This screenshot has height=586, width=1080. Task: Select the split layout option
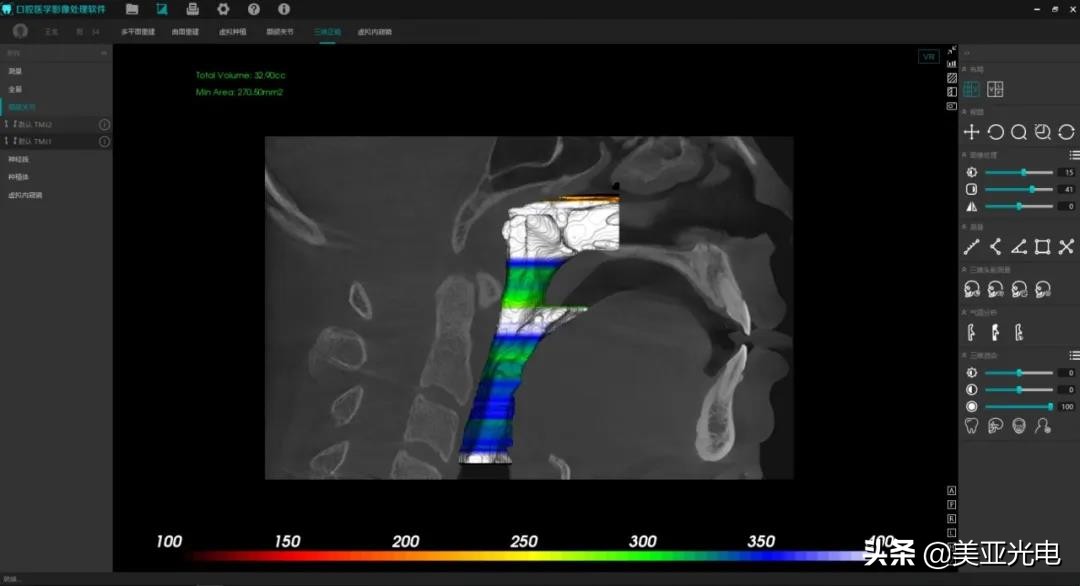(x=995, y=89)
